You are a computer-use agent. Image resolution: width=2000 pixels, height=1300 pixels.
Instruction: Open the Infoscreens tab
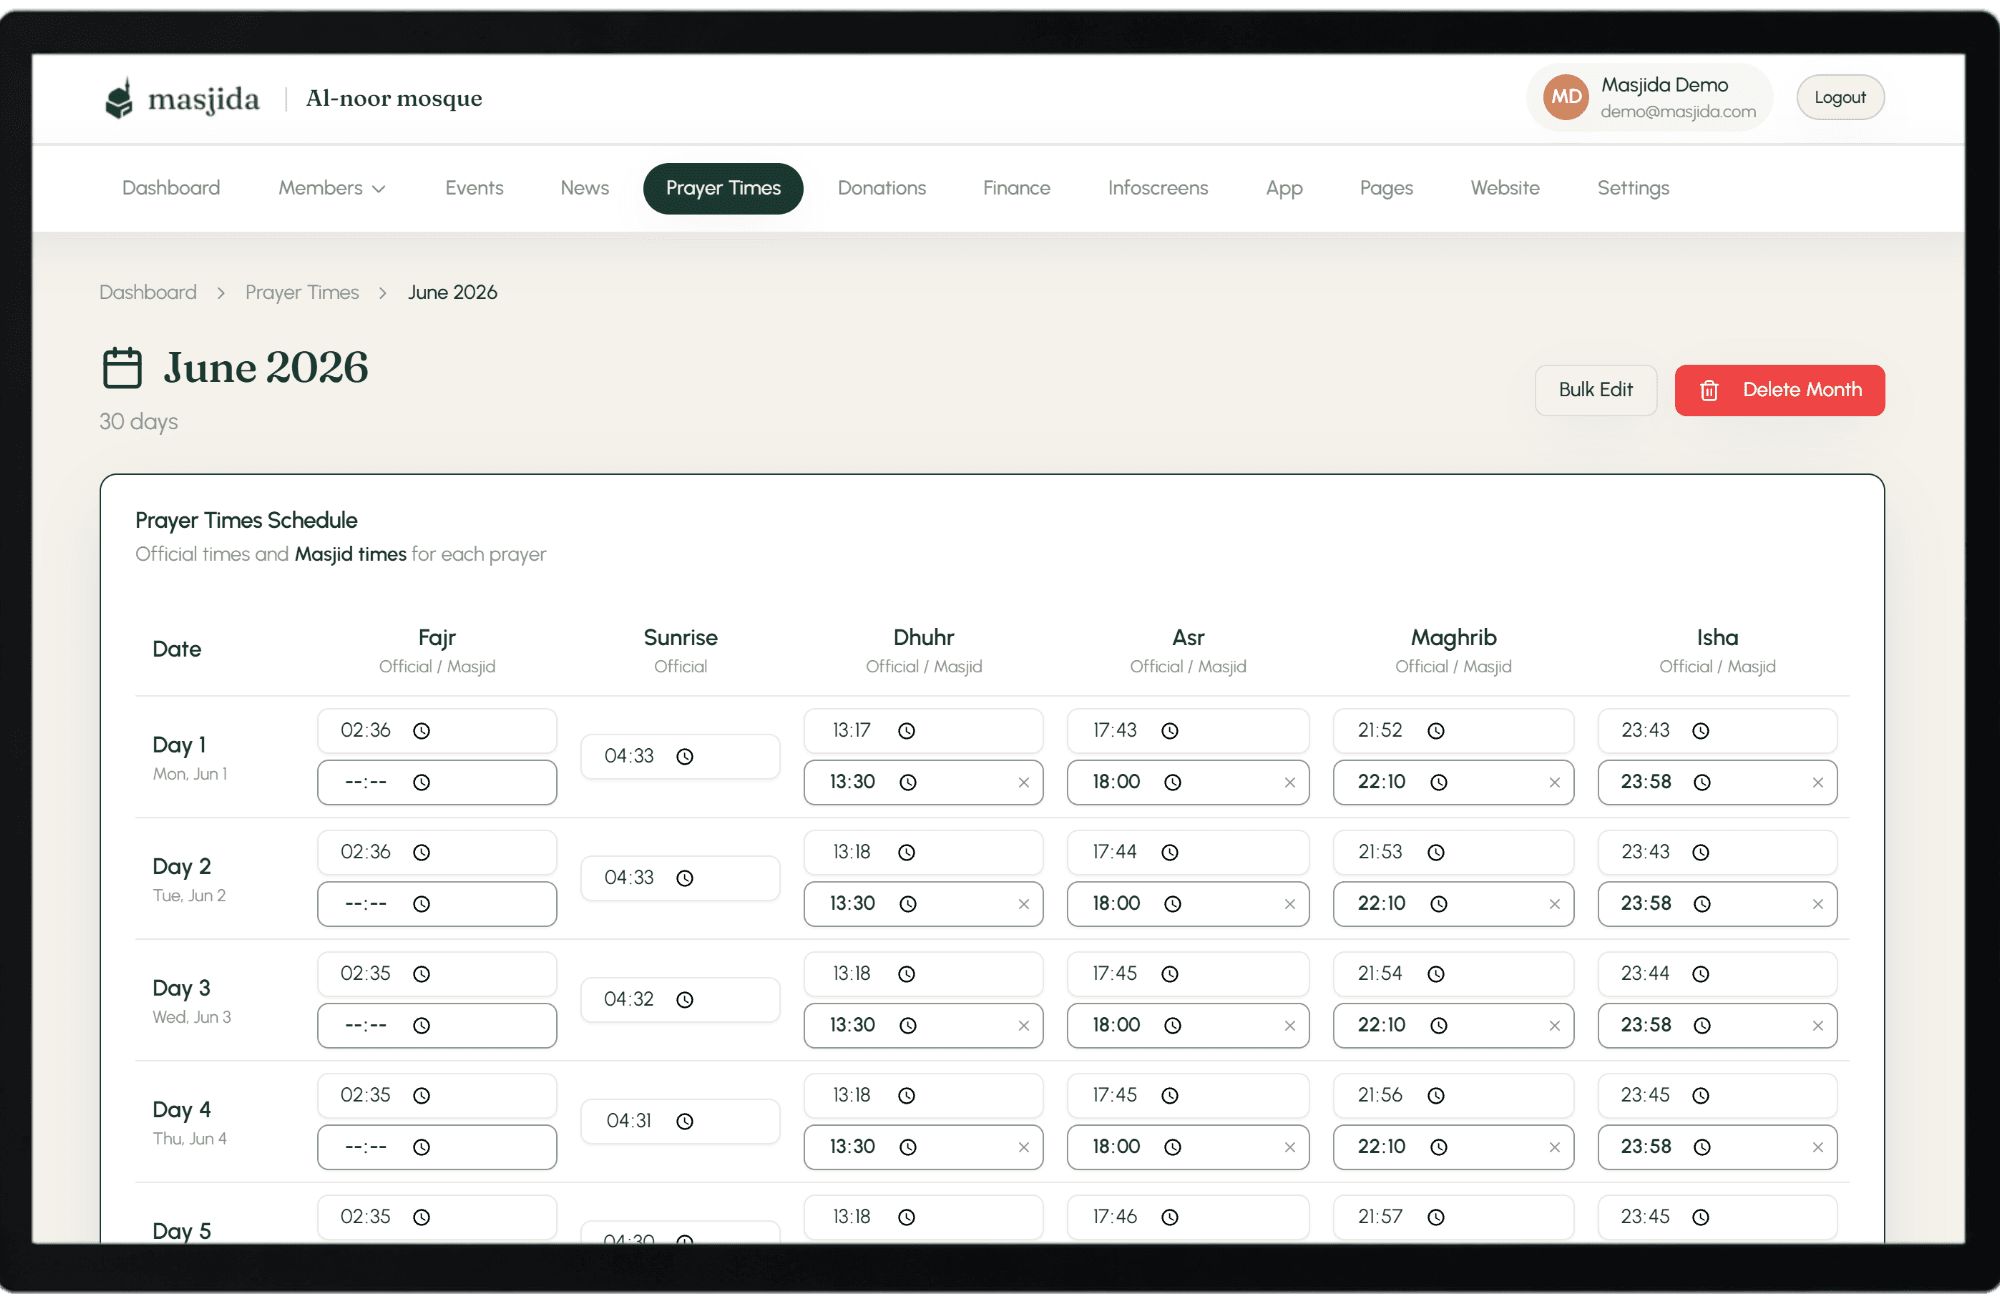tap(1158, 188)
